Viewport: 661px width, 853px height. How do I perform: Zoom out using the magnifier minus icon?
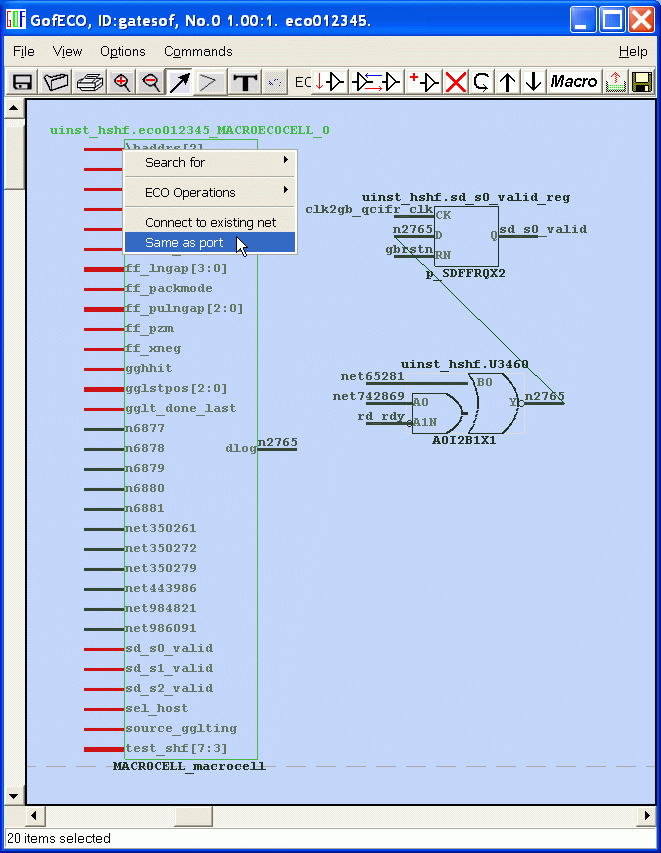(x=151, y=82)
